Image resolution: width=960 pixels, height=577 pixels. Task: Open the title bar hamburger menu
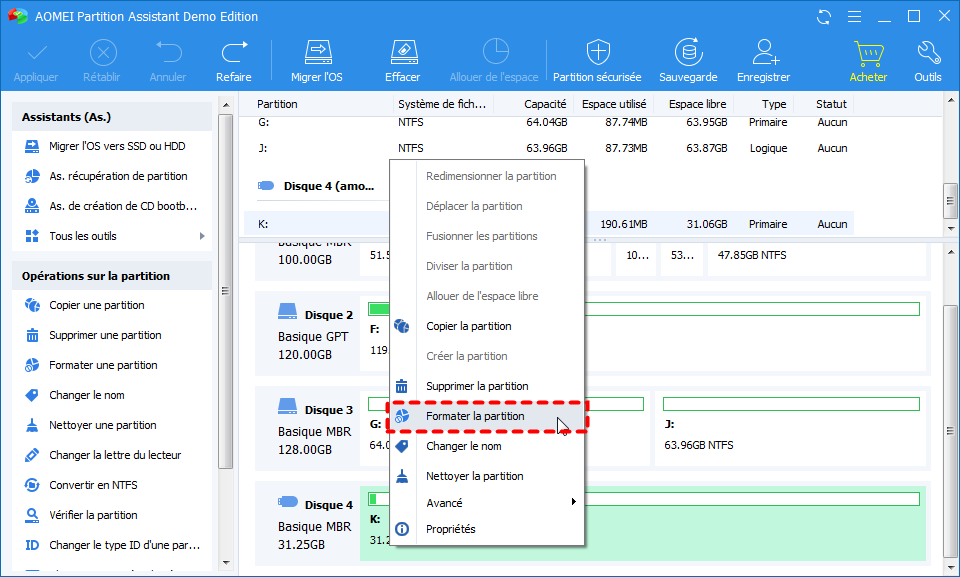(x=853, y=16)
